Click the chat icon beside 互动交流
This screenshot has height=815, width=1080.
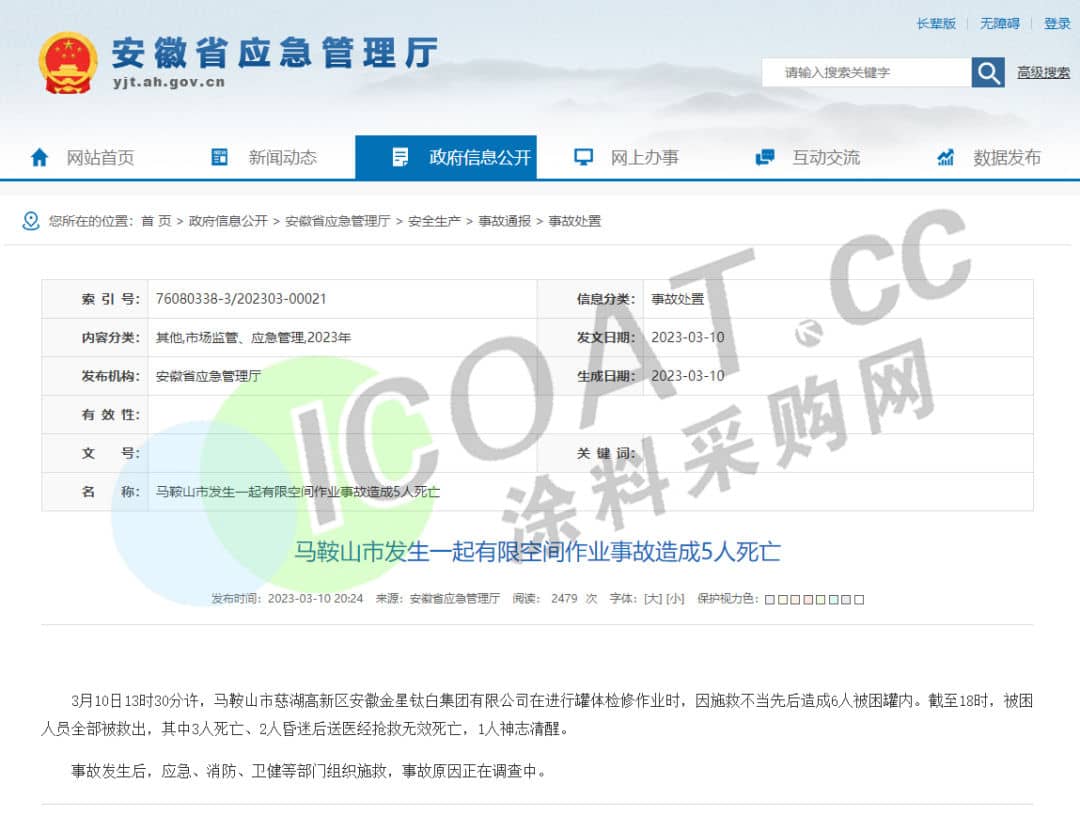765,157
